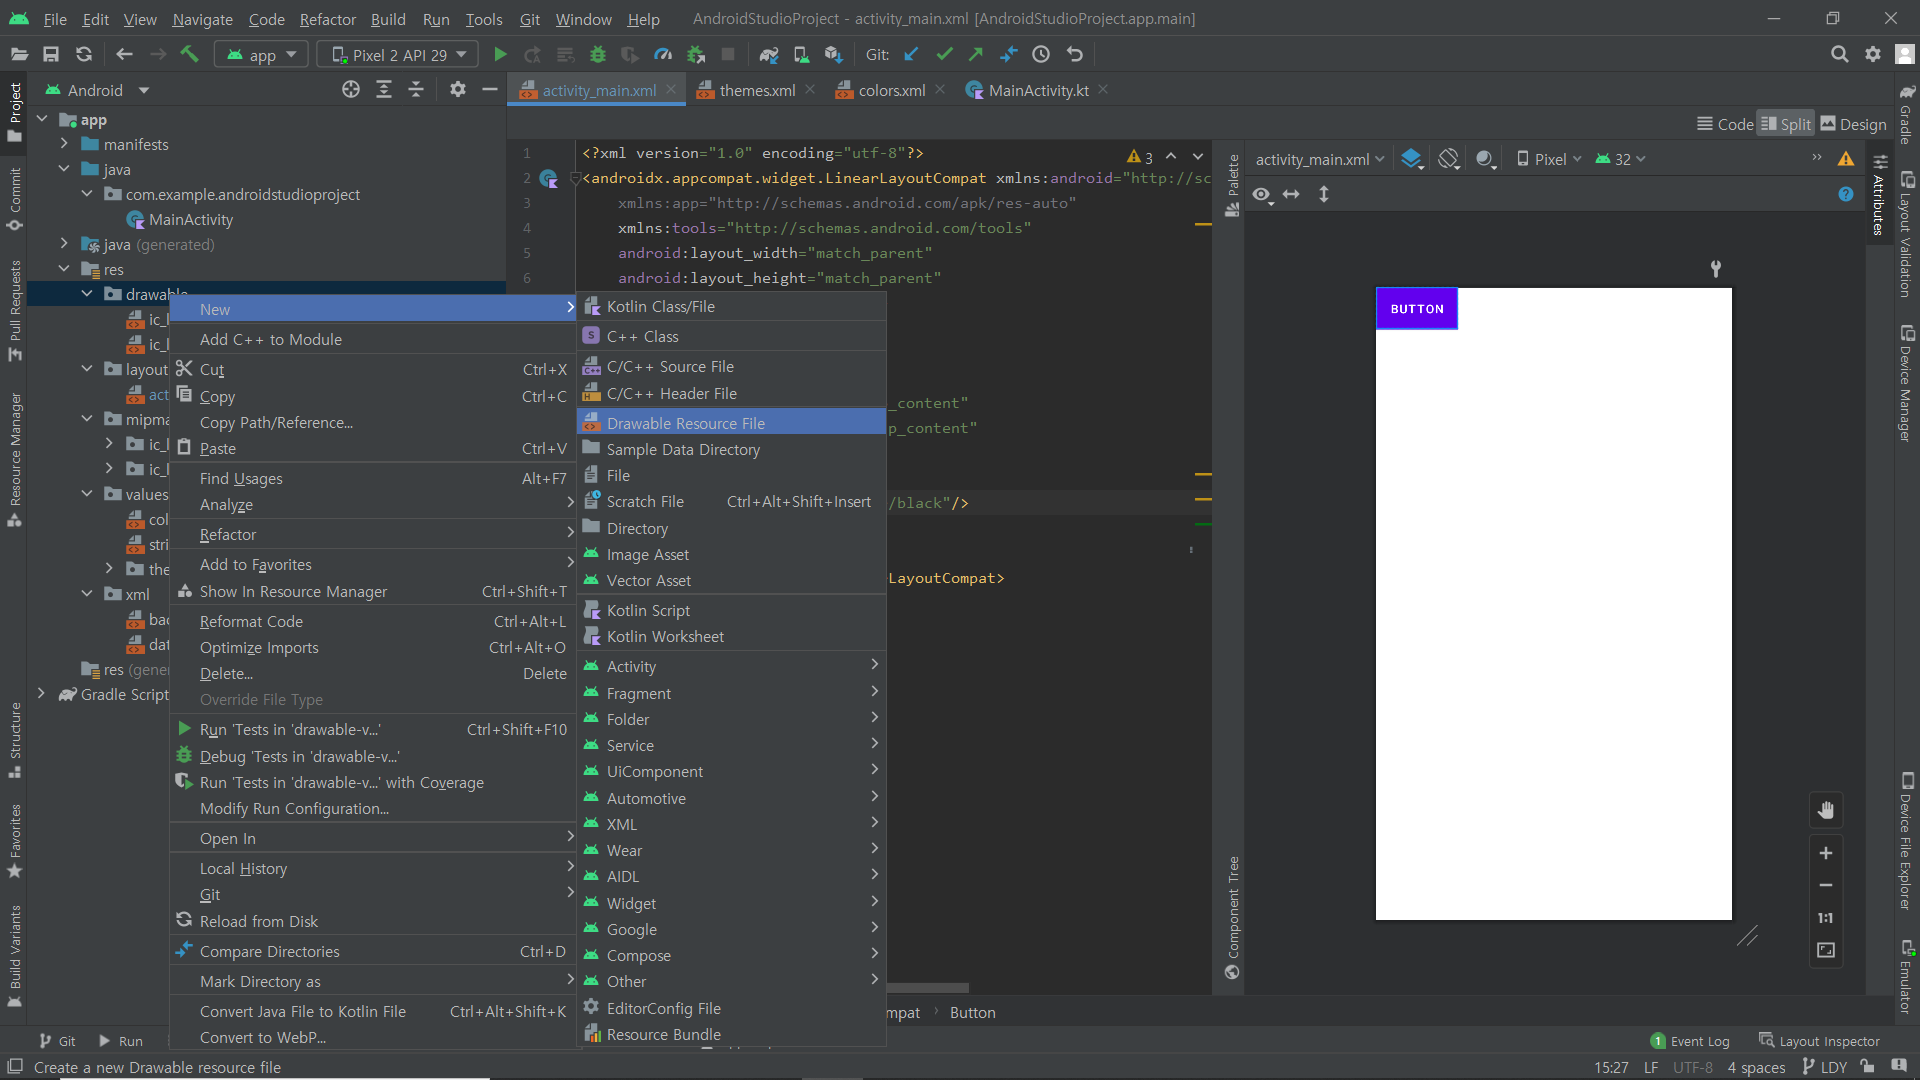The image size is (1920, 1080).
Task: Collapse the manifests folder tree node
Action: [64, 144]
